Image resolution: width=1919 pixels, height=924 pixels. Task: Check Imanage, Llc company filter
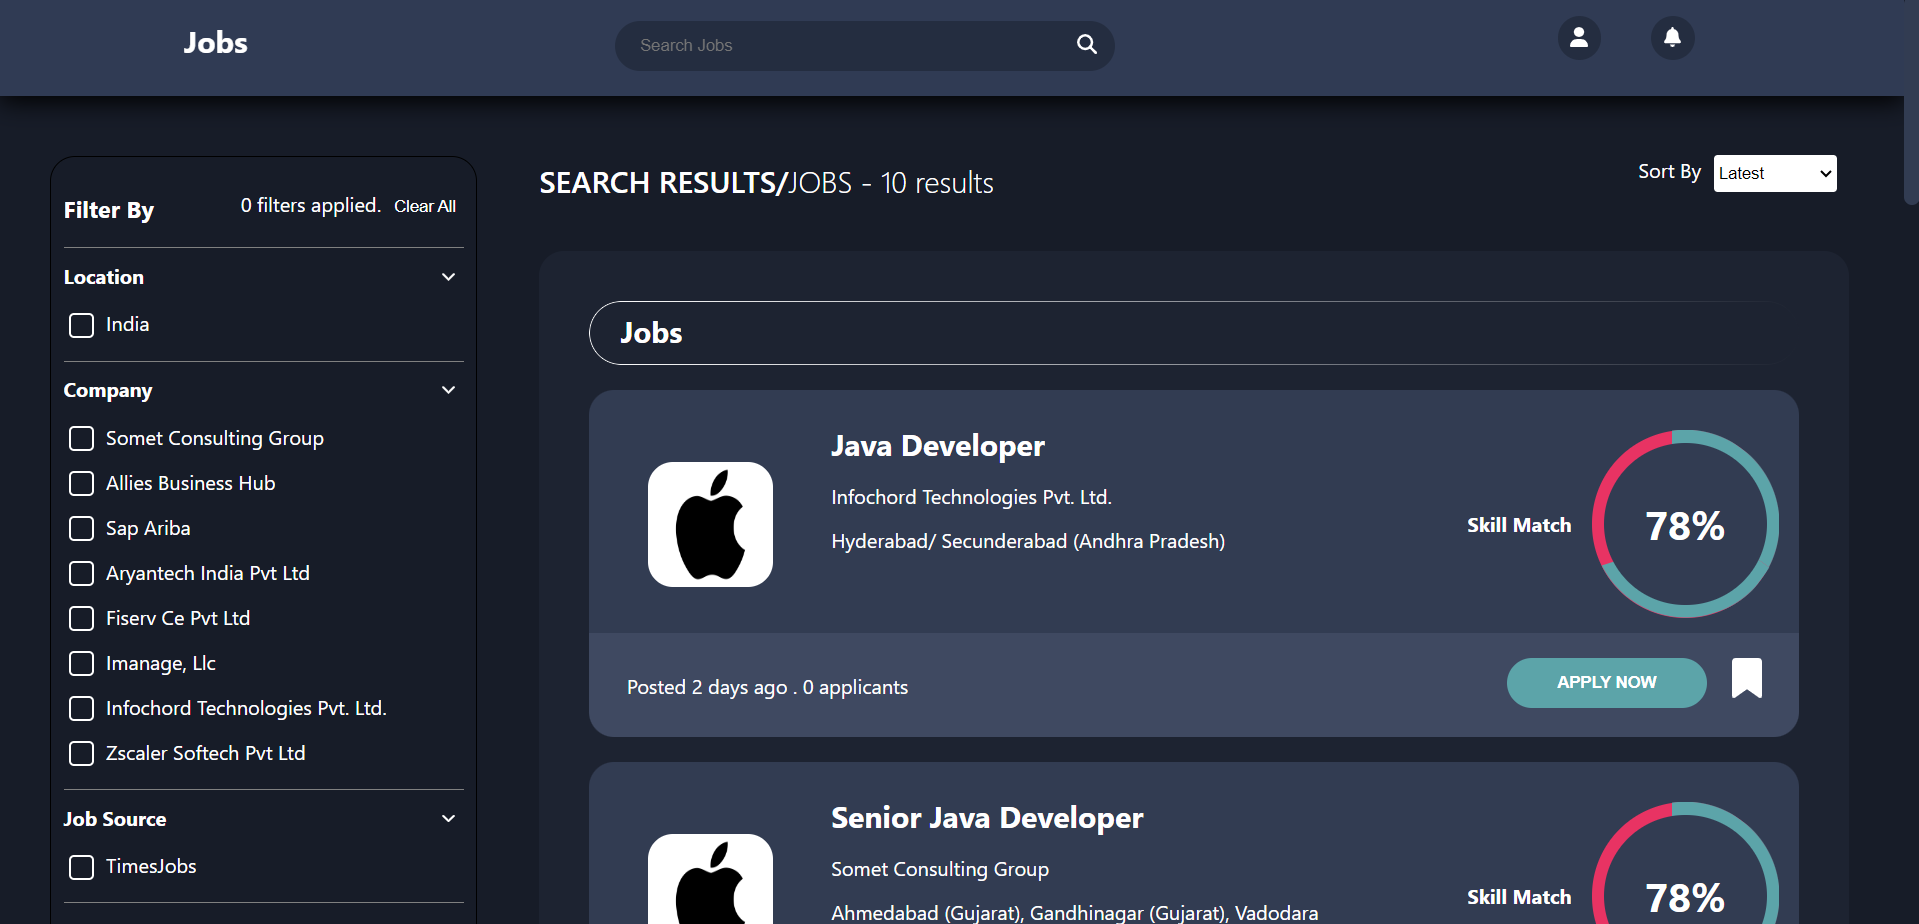[81, 664]
